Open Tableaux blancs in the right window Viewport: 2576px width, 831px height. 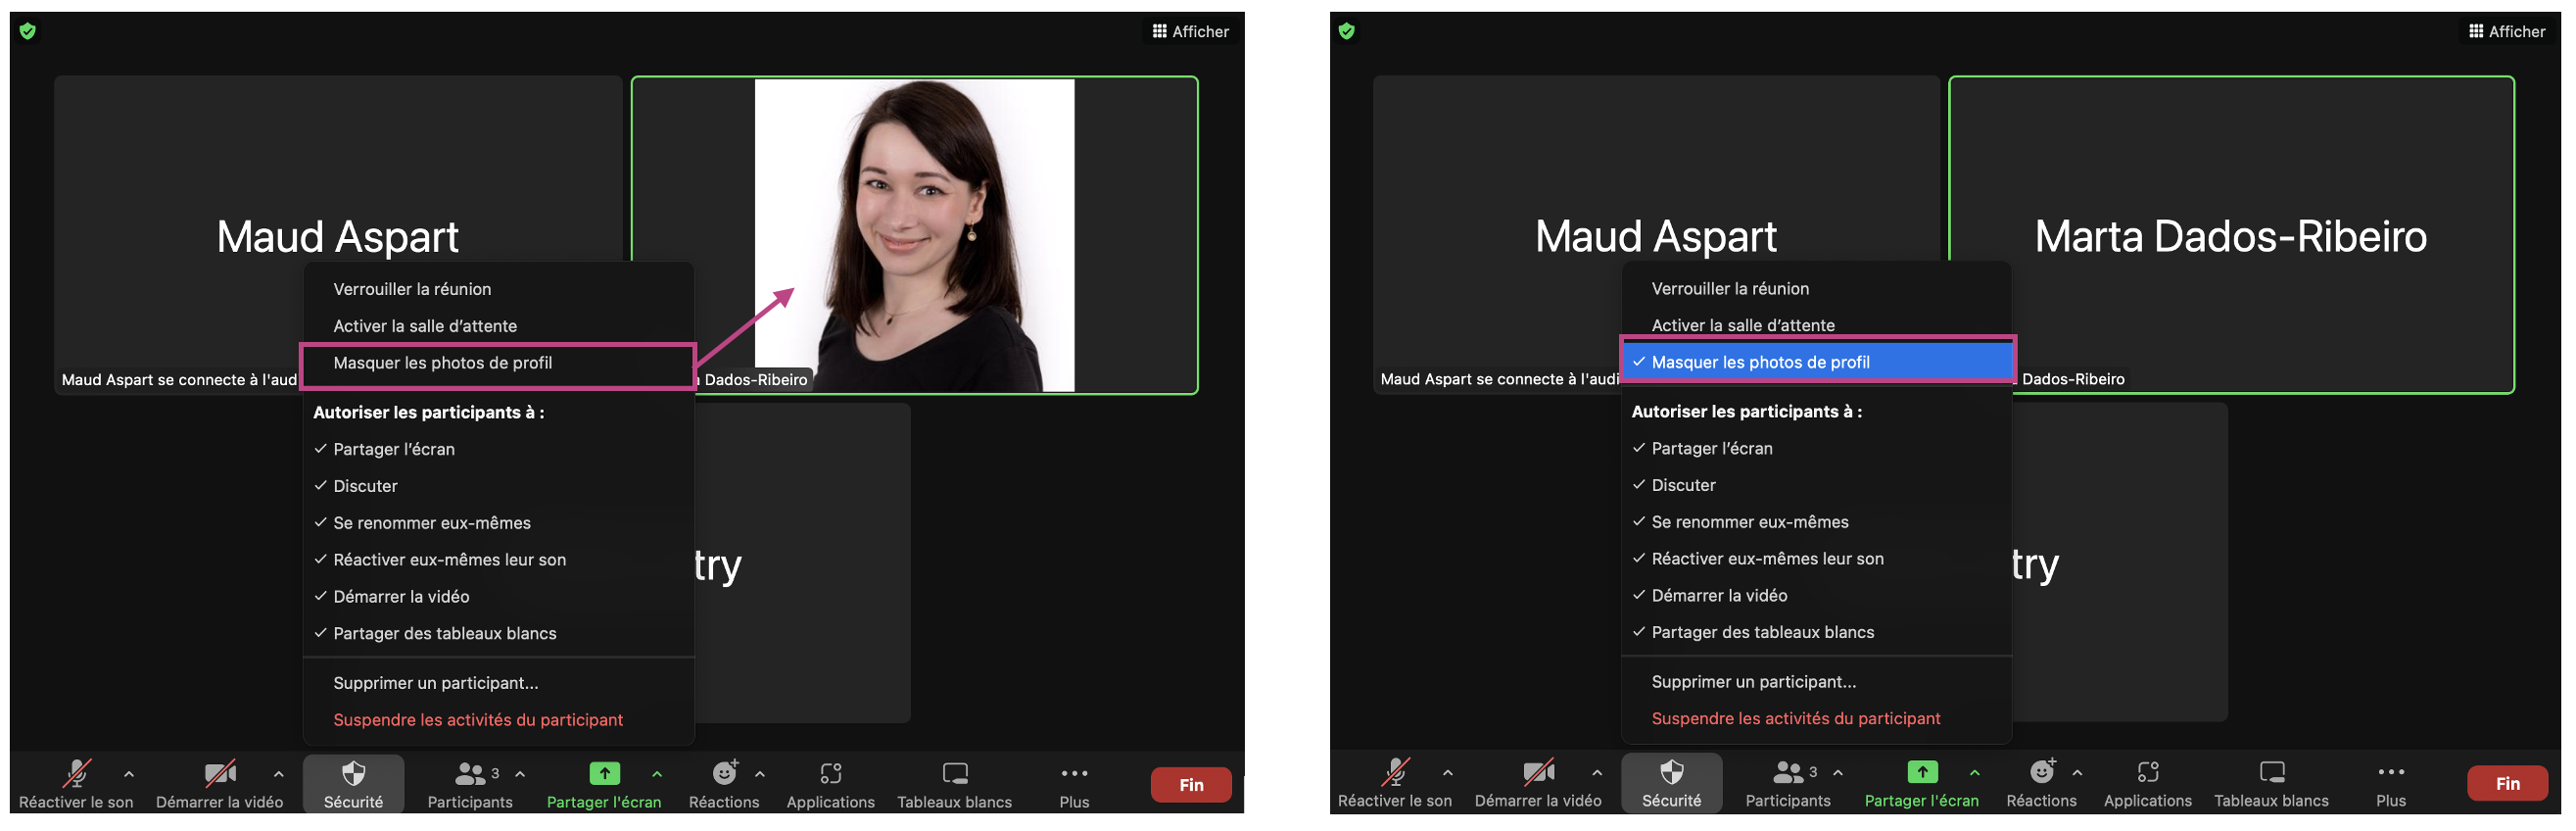click(2270, 774)
